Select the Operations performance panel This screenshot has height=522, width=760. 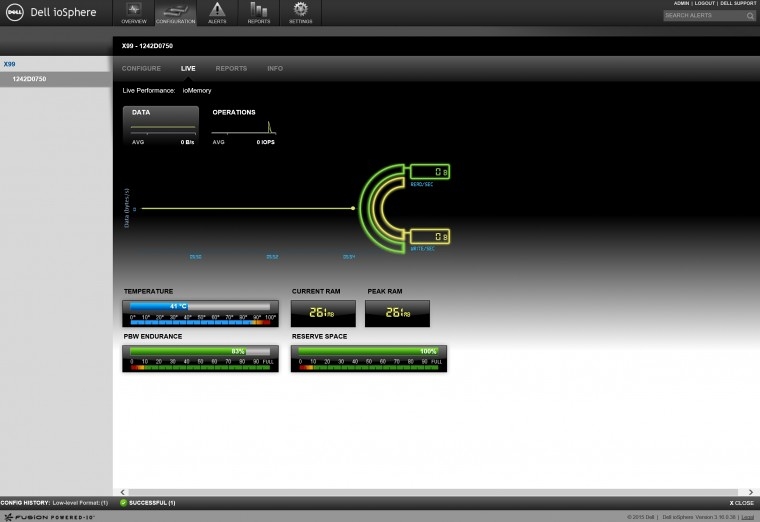(x=244, y=126)
